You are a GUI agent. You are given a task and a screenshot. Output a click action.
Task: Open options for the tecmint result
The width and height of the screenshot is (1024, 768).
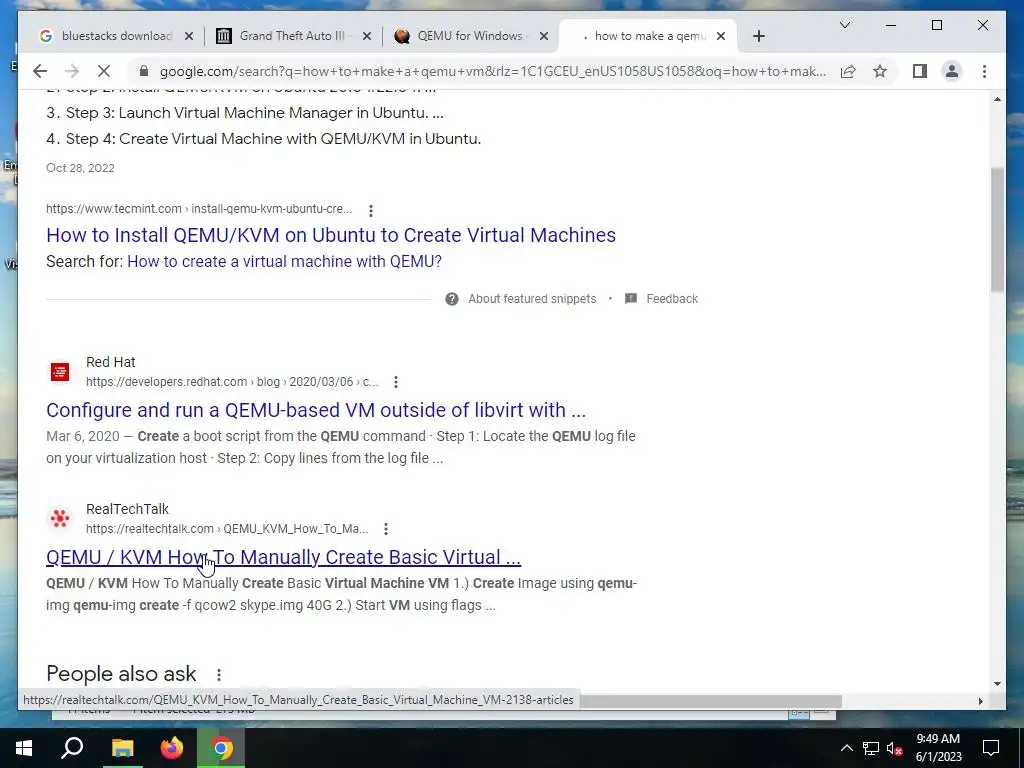371,210
